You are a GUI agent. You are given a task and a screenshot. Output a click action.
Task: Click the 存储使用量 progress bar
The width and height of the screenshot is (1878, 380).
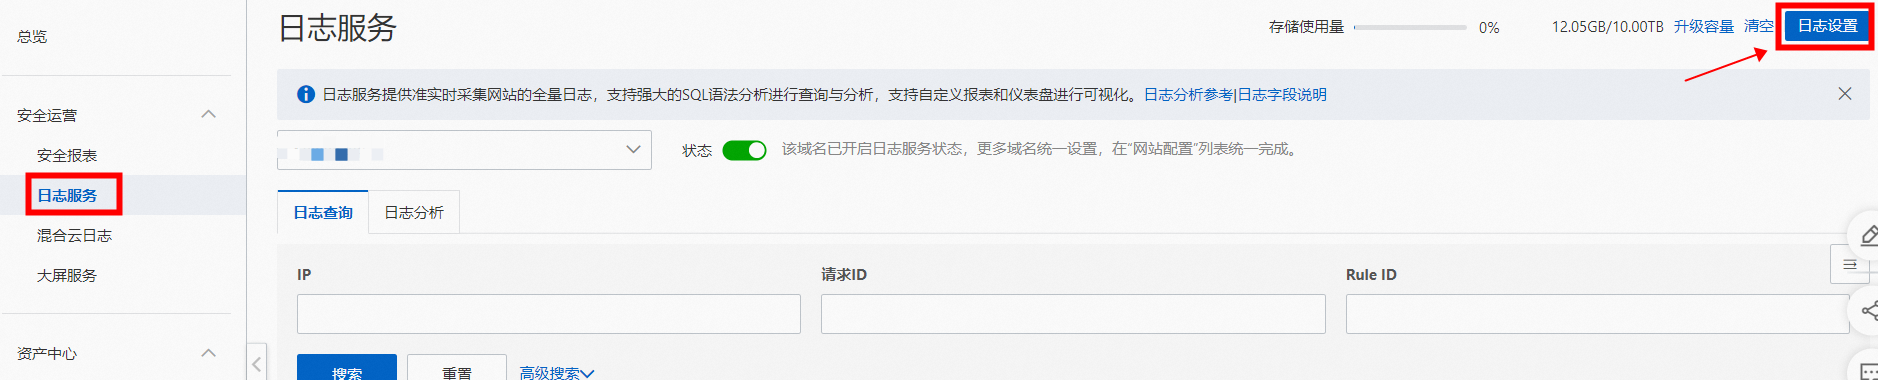pos(1410,27)
